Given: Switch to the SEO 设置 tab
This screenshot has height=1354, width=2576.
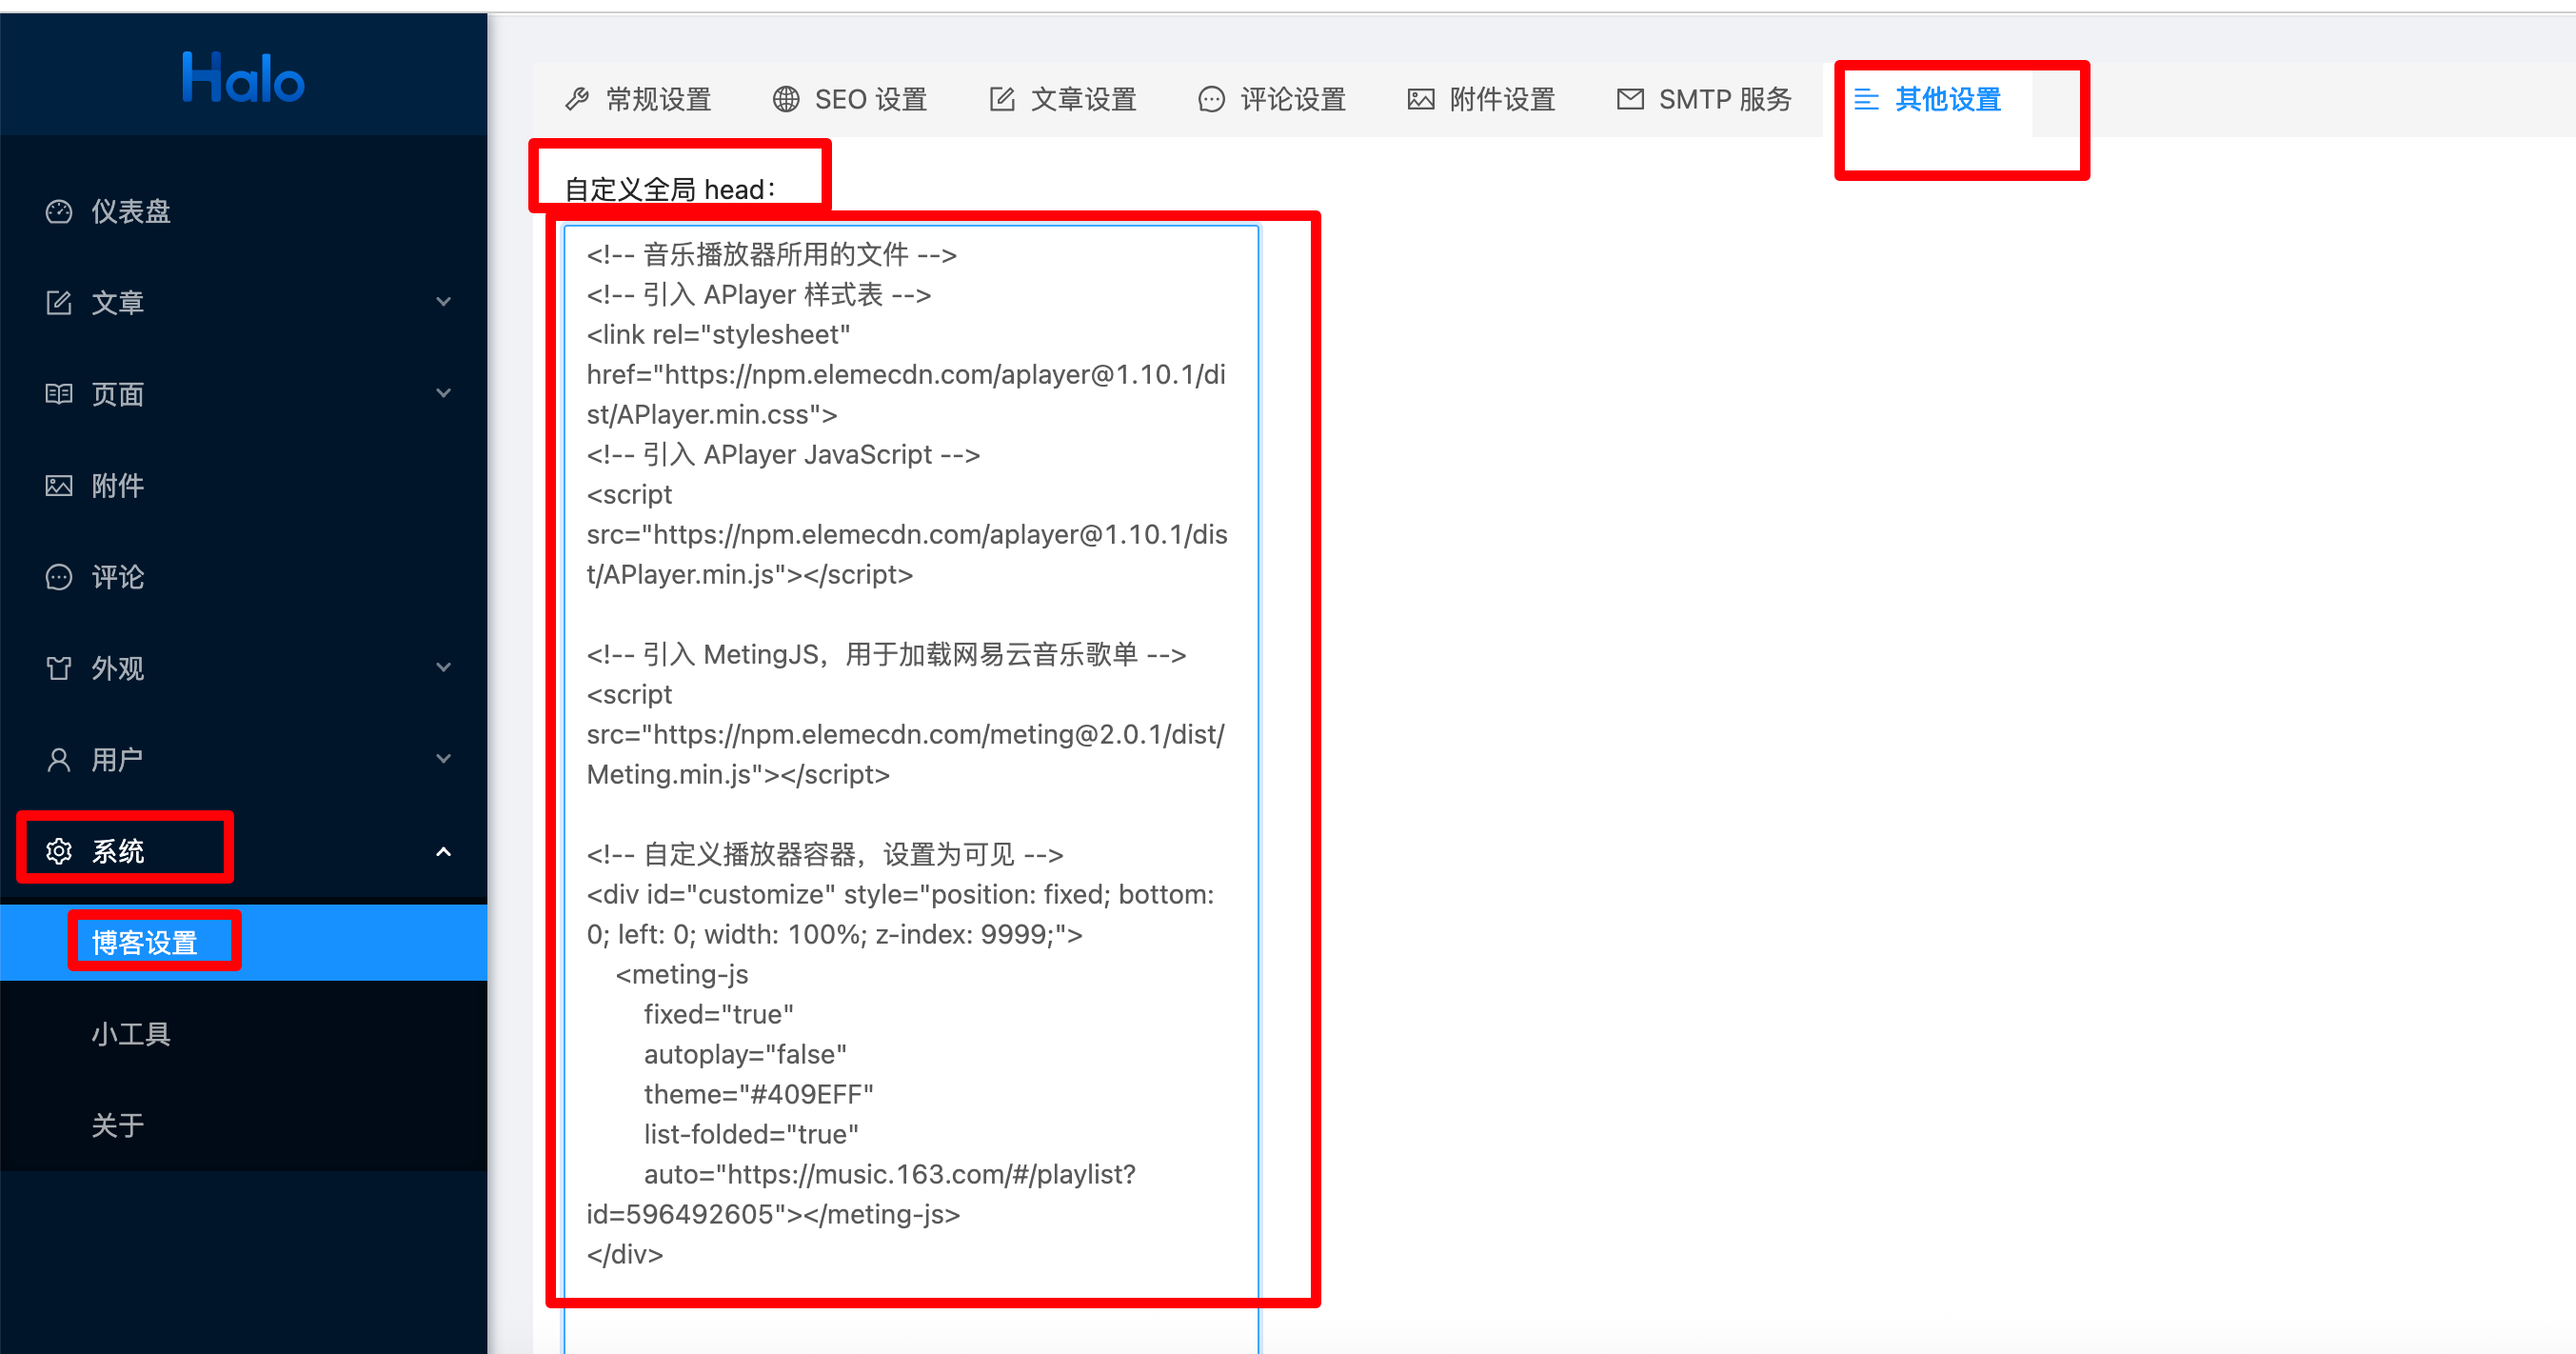Looking at the screenshot, I should [x=850, y=99].
